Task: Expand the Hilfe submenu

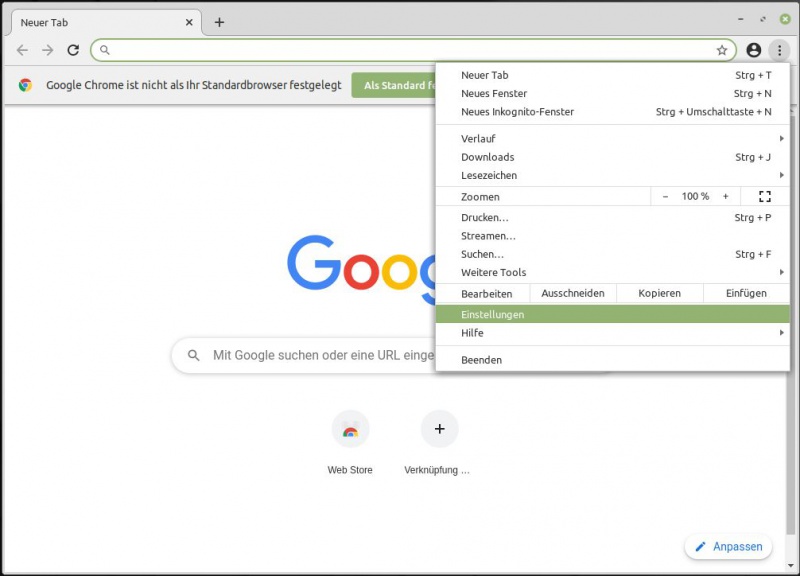Action: 612,333
